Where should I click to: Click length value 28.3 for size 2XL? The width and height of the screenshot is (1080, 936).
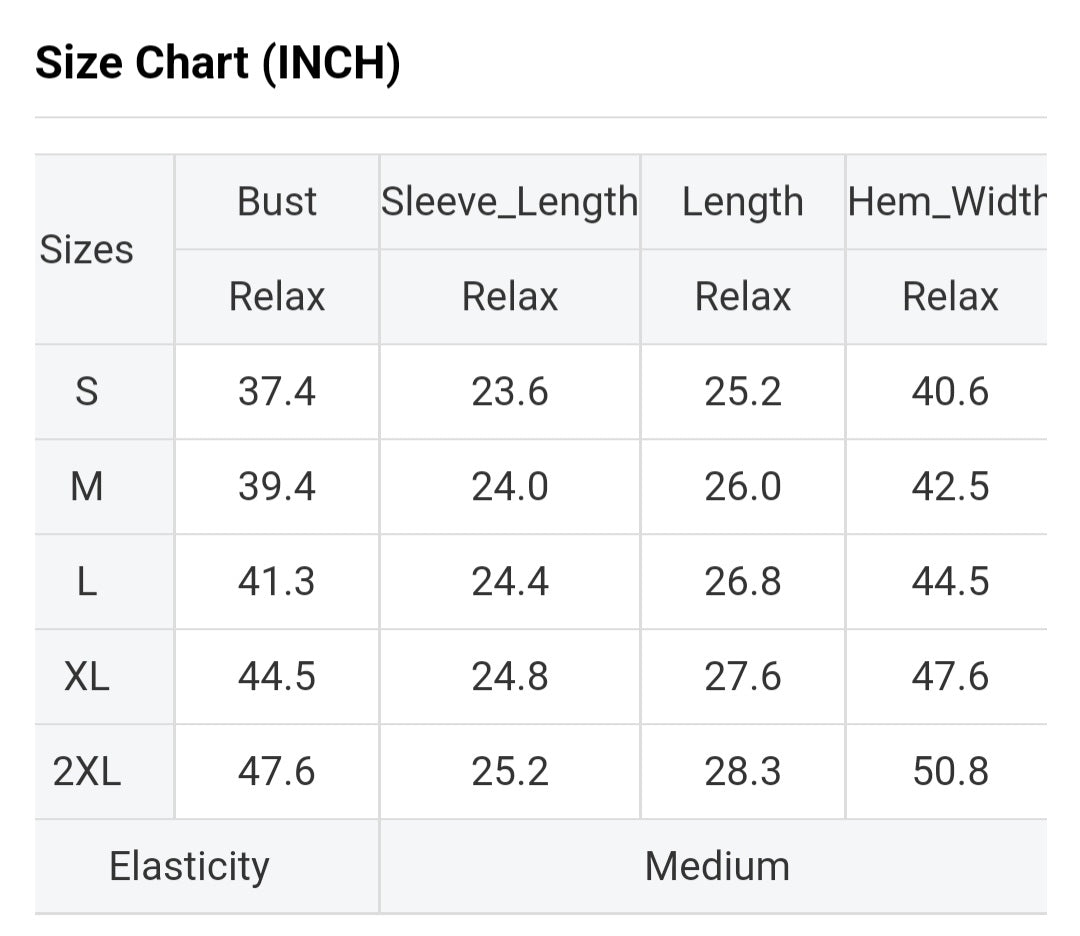click(x=742, y=772)
